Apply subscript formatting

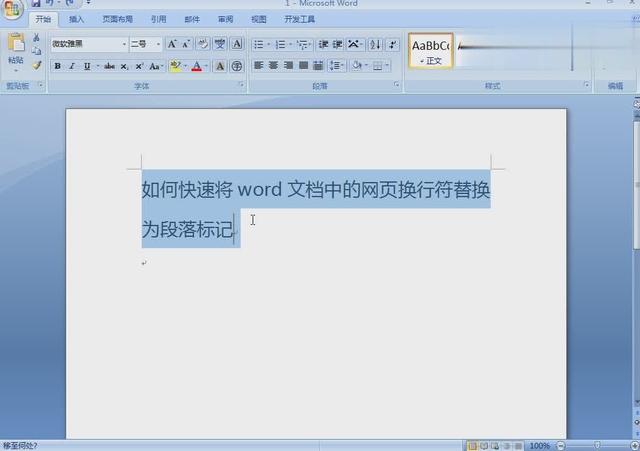[x=124, y=66]
